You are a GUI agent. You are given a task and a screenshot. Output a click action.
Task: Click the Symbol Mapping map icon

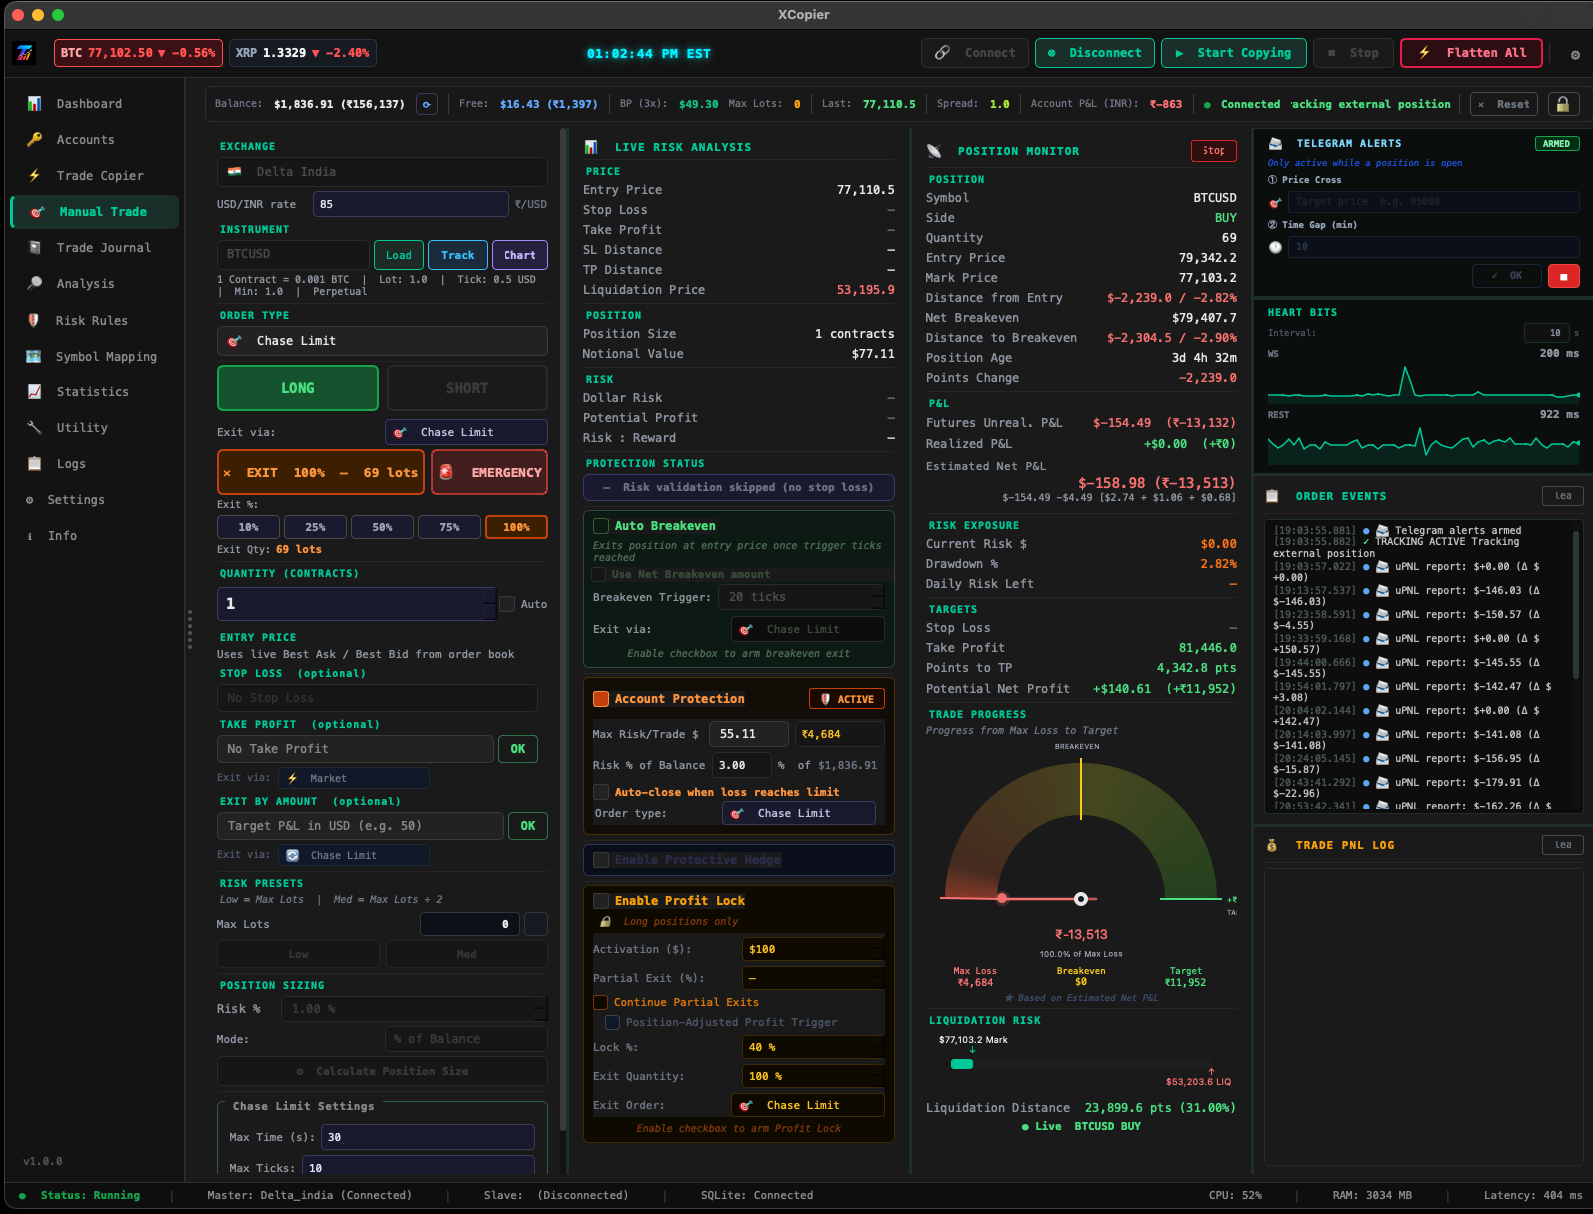(x=34, y=357)
